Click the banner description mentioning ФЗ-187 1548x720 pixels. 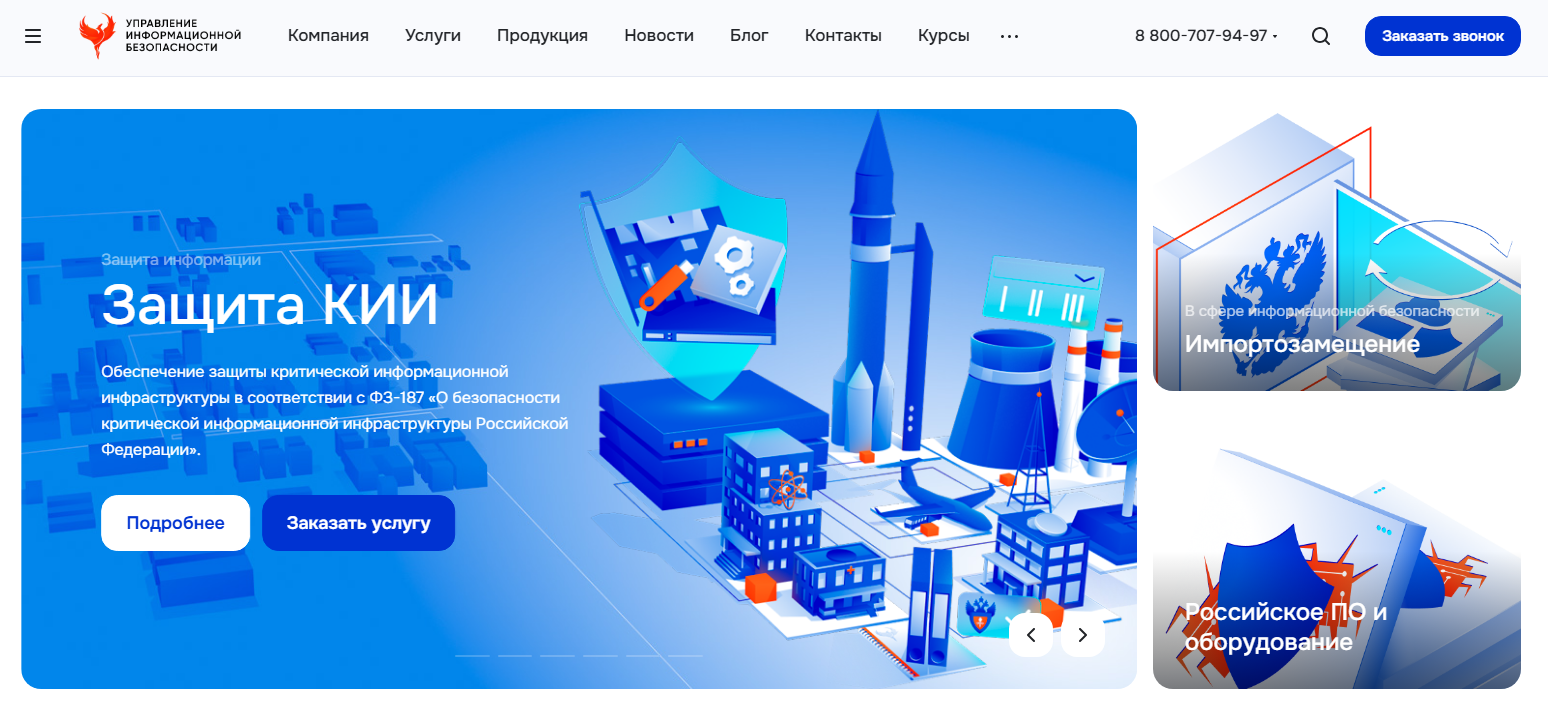click(x=335, y=411)
